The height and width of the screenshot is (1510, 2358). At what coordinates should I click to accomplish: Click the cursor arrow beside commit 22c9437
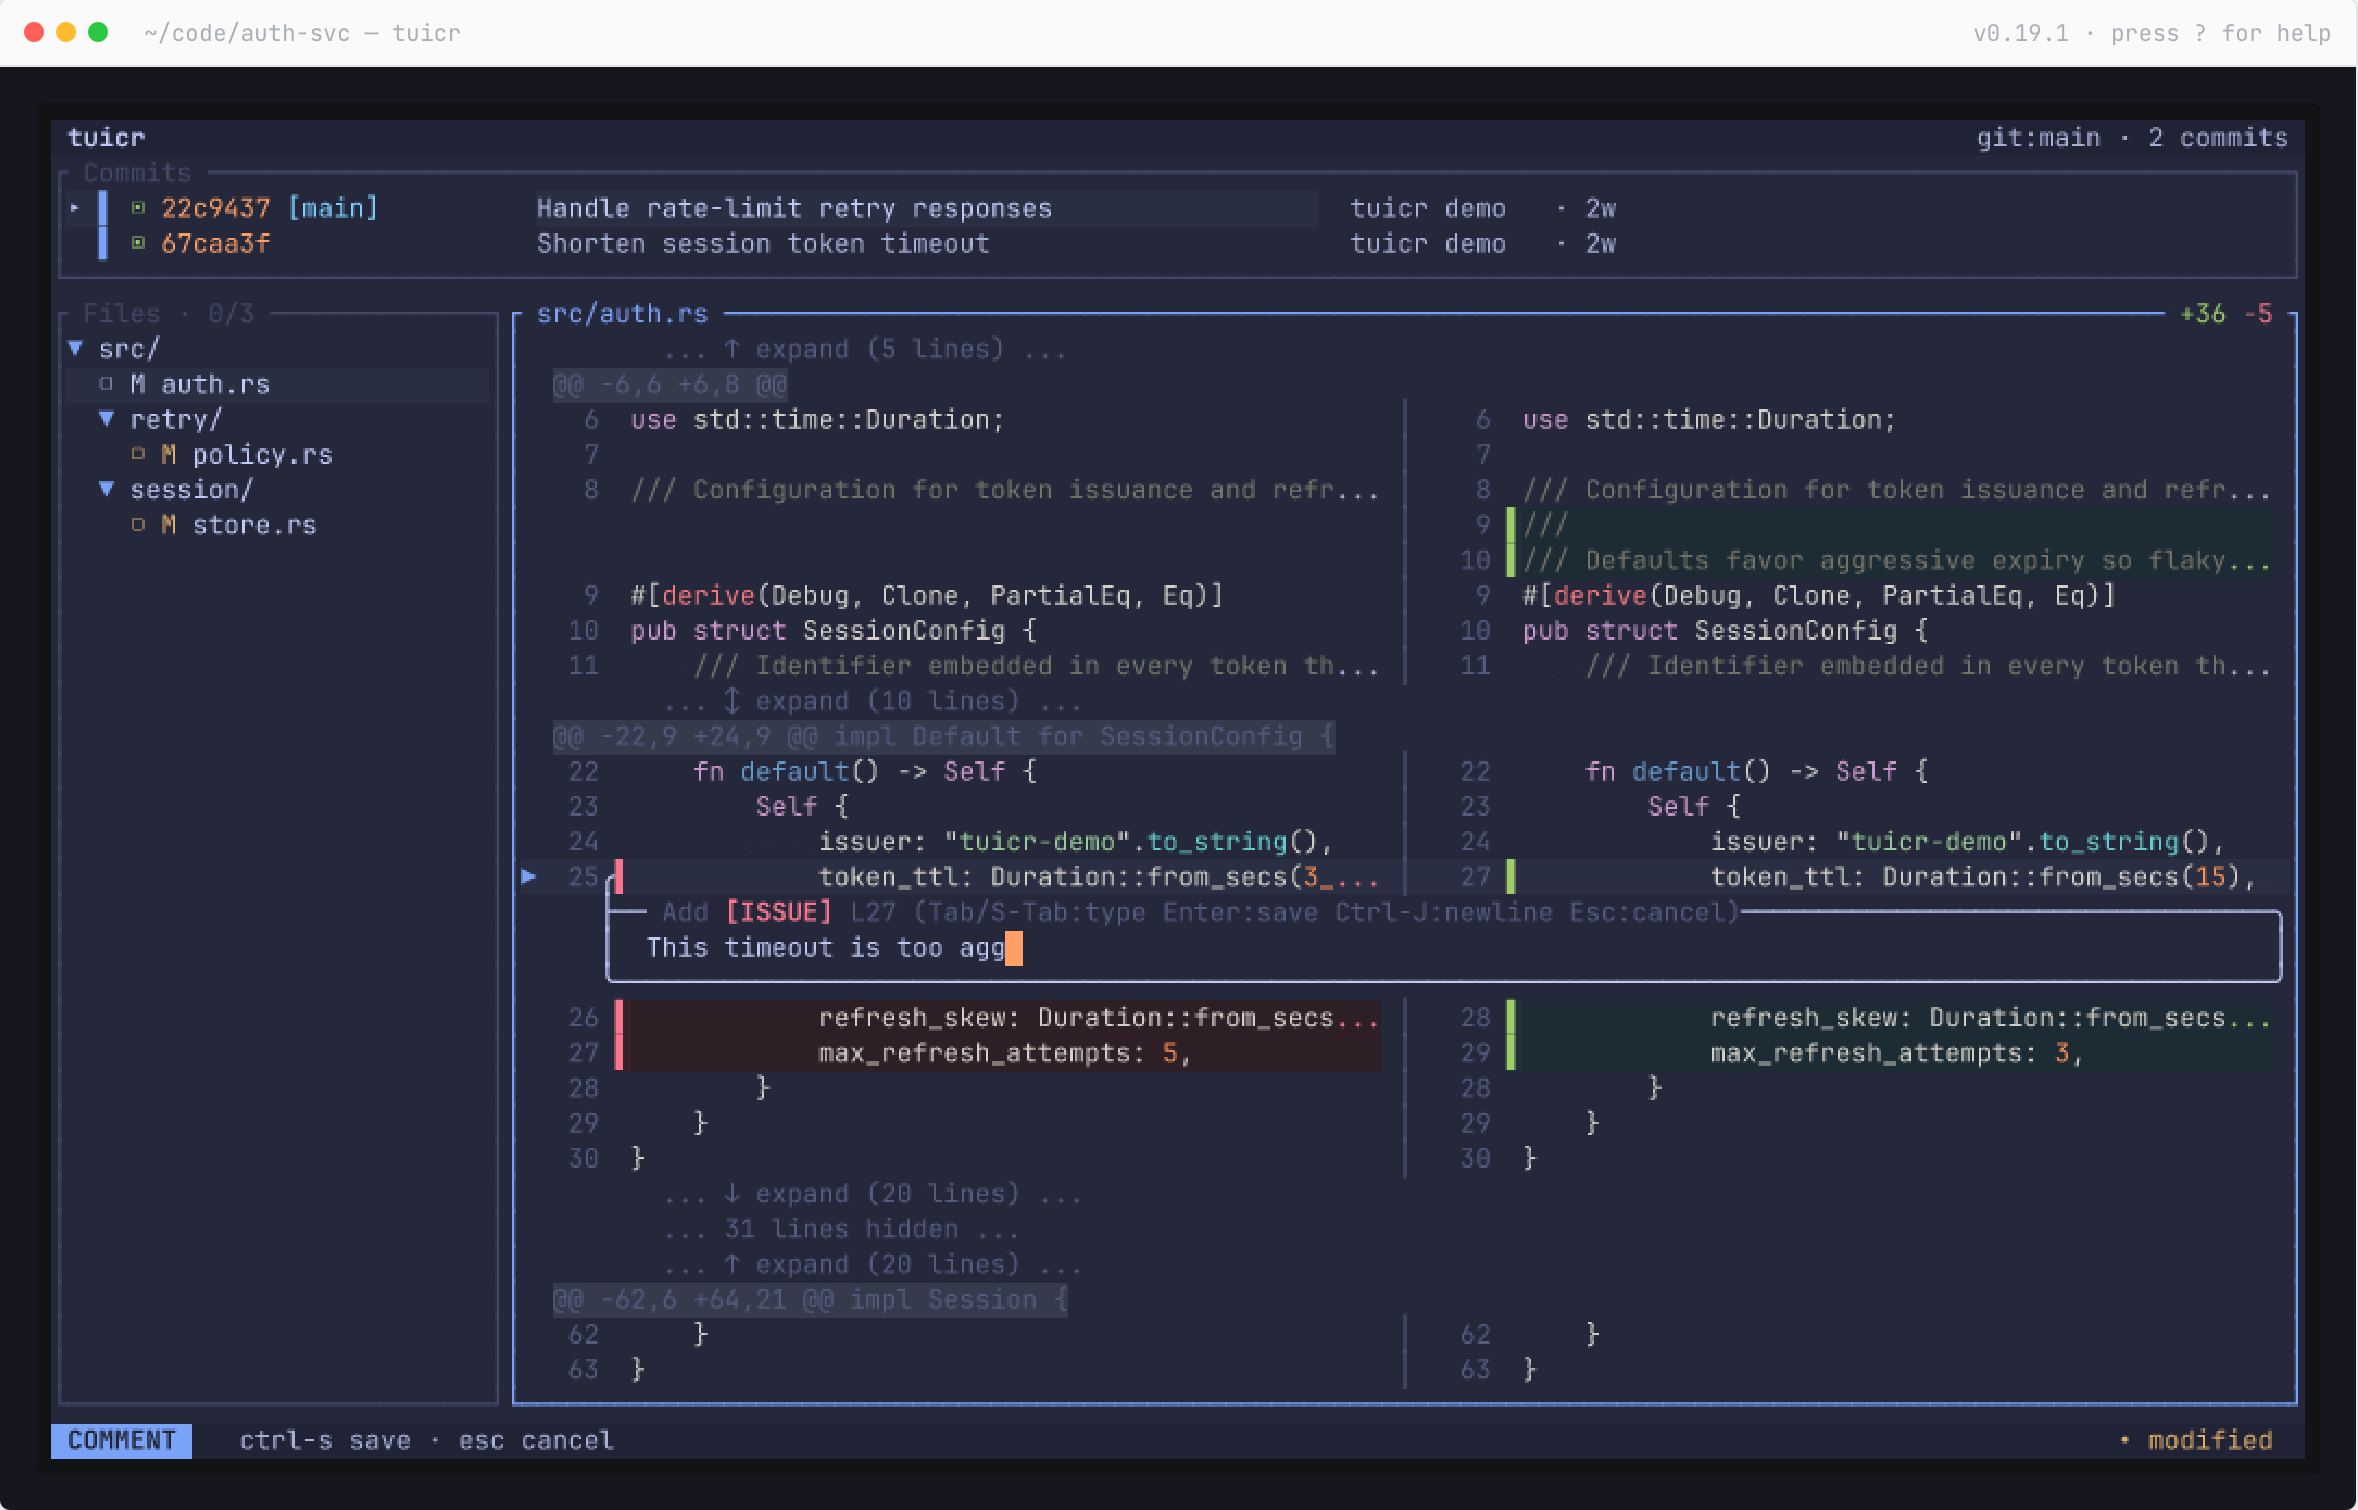coord(75,208)
